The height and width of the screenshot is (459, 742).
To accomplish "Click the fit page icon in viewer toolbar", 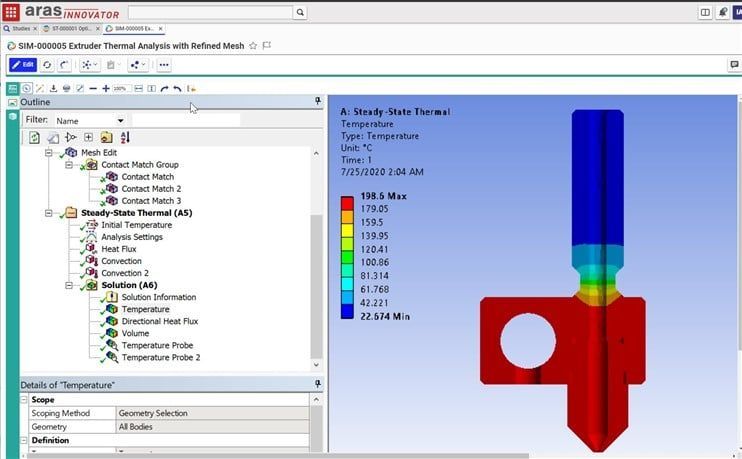I will click(151, 88).
